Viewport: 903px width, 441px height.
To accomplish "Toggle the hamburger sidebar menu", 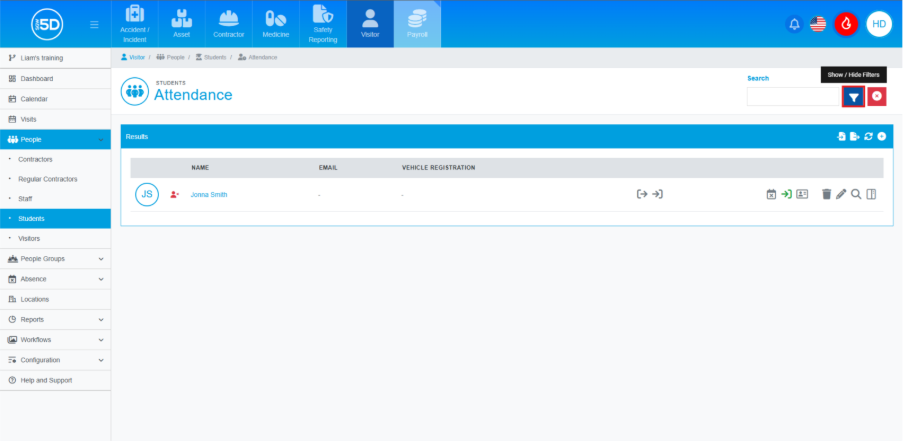I will [94, 24].
